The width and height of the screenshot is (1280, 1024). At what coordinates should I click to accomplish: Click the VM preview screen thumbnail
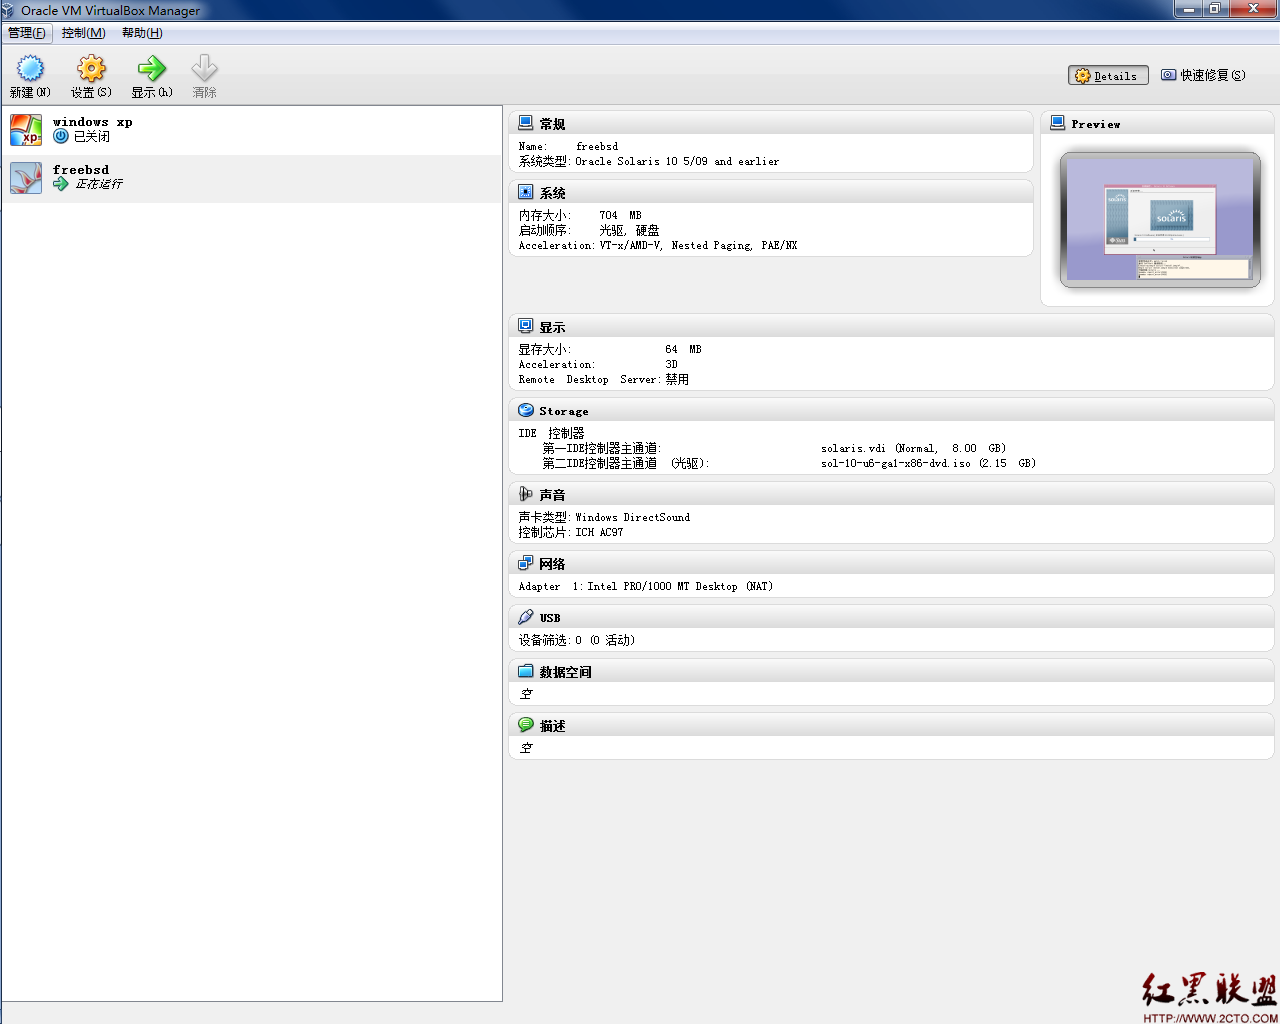click(1160, 220)
